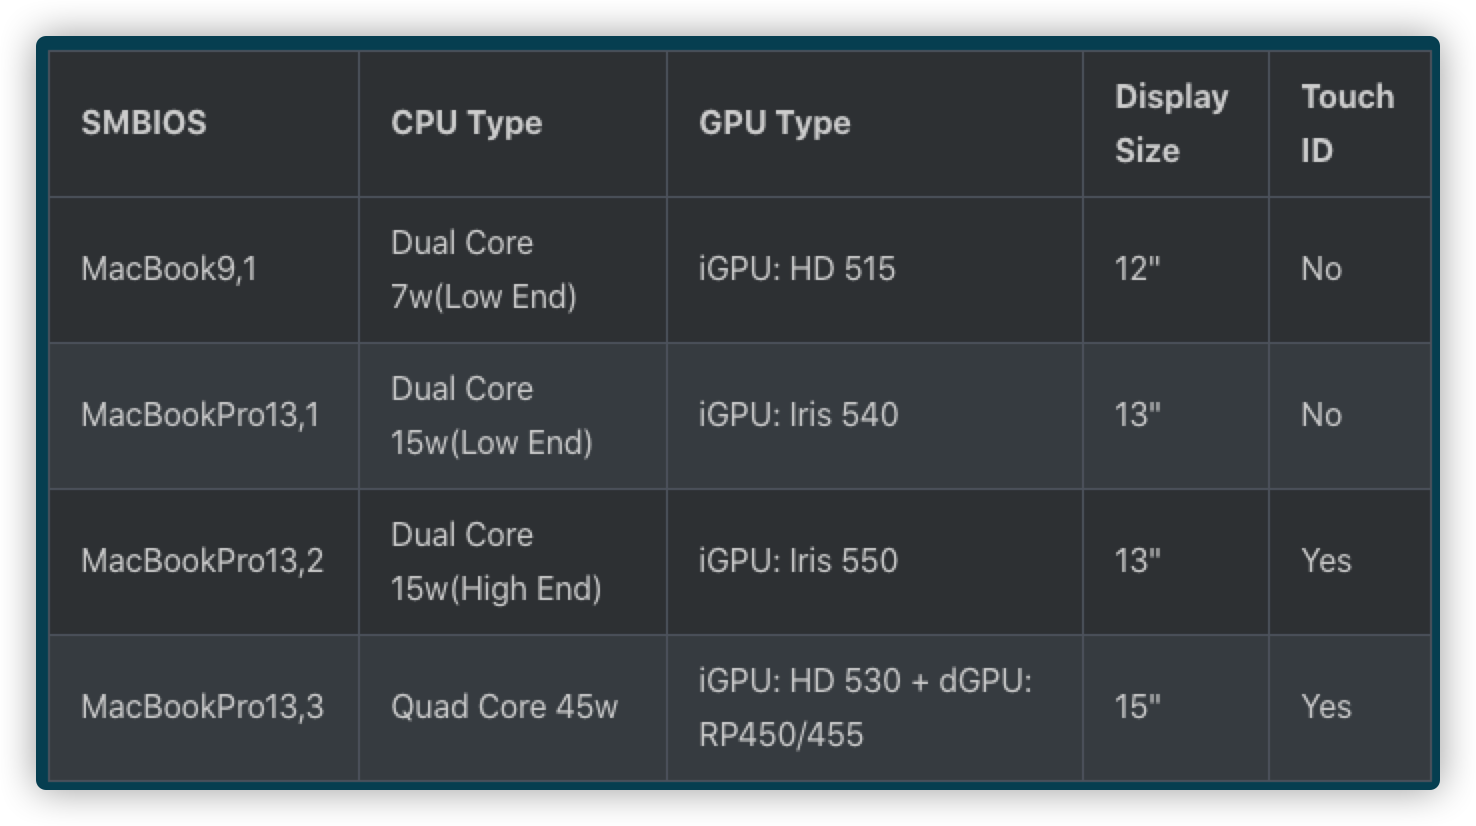1476x826 pixels.
Task: Click the iGPU: HD 515 cell
Action: [x=797, y=269]
